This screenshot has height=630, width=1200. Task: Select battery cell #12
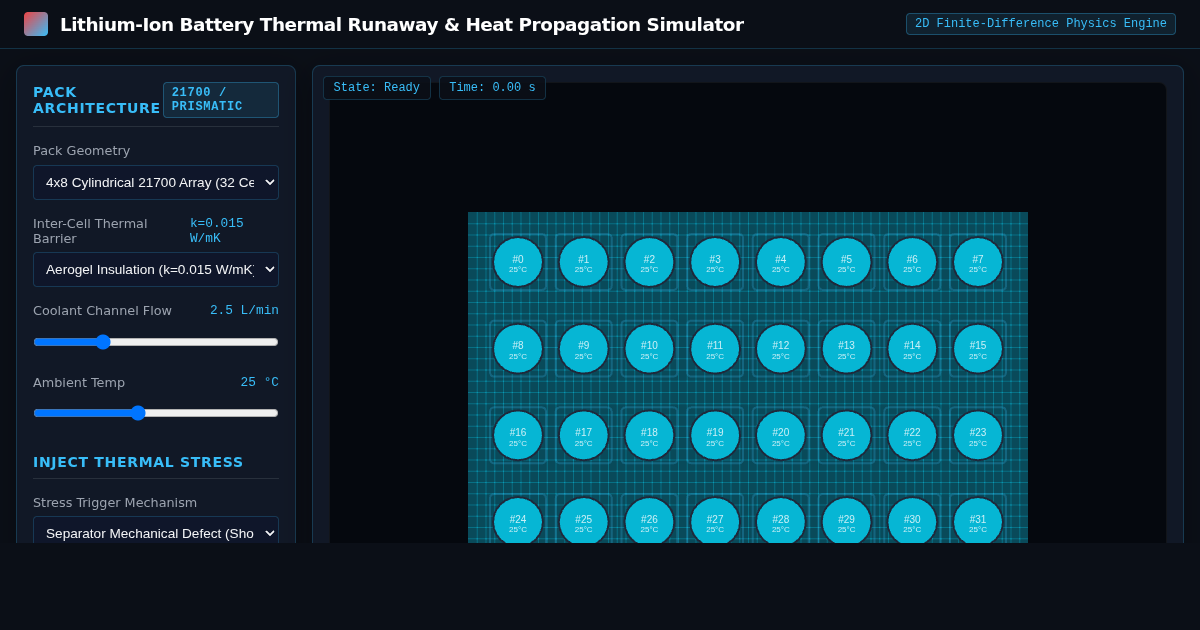[781, 349]
